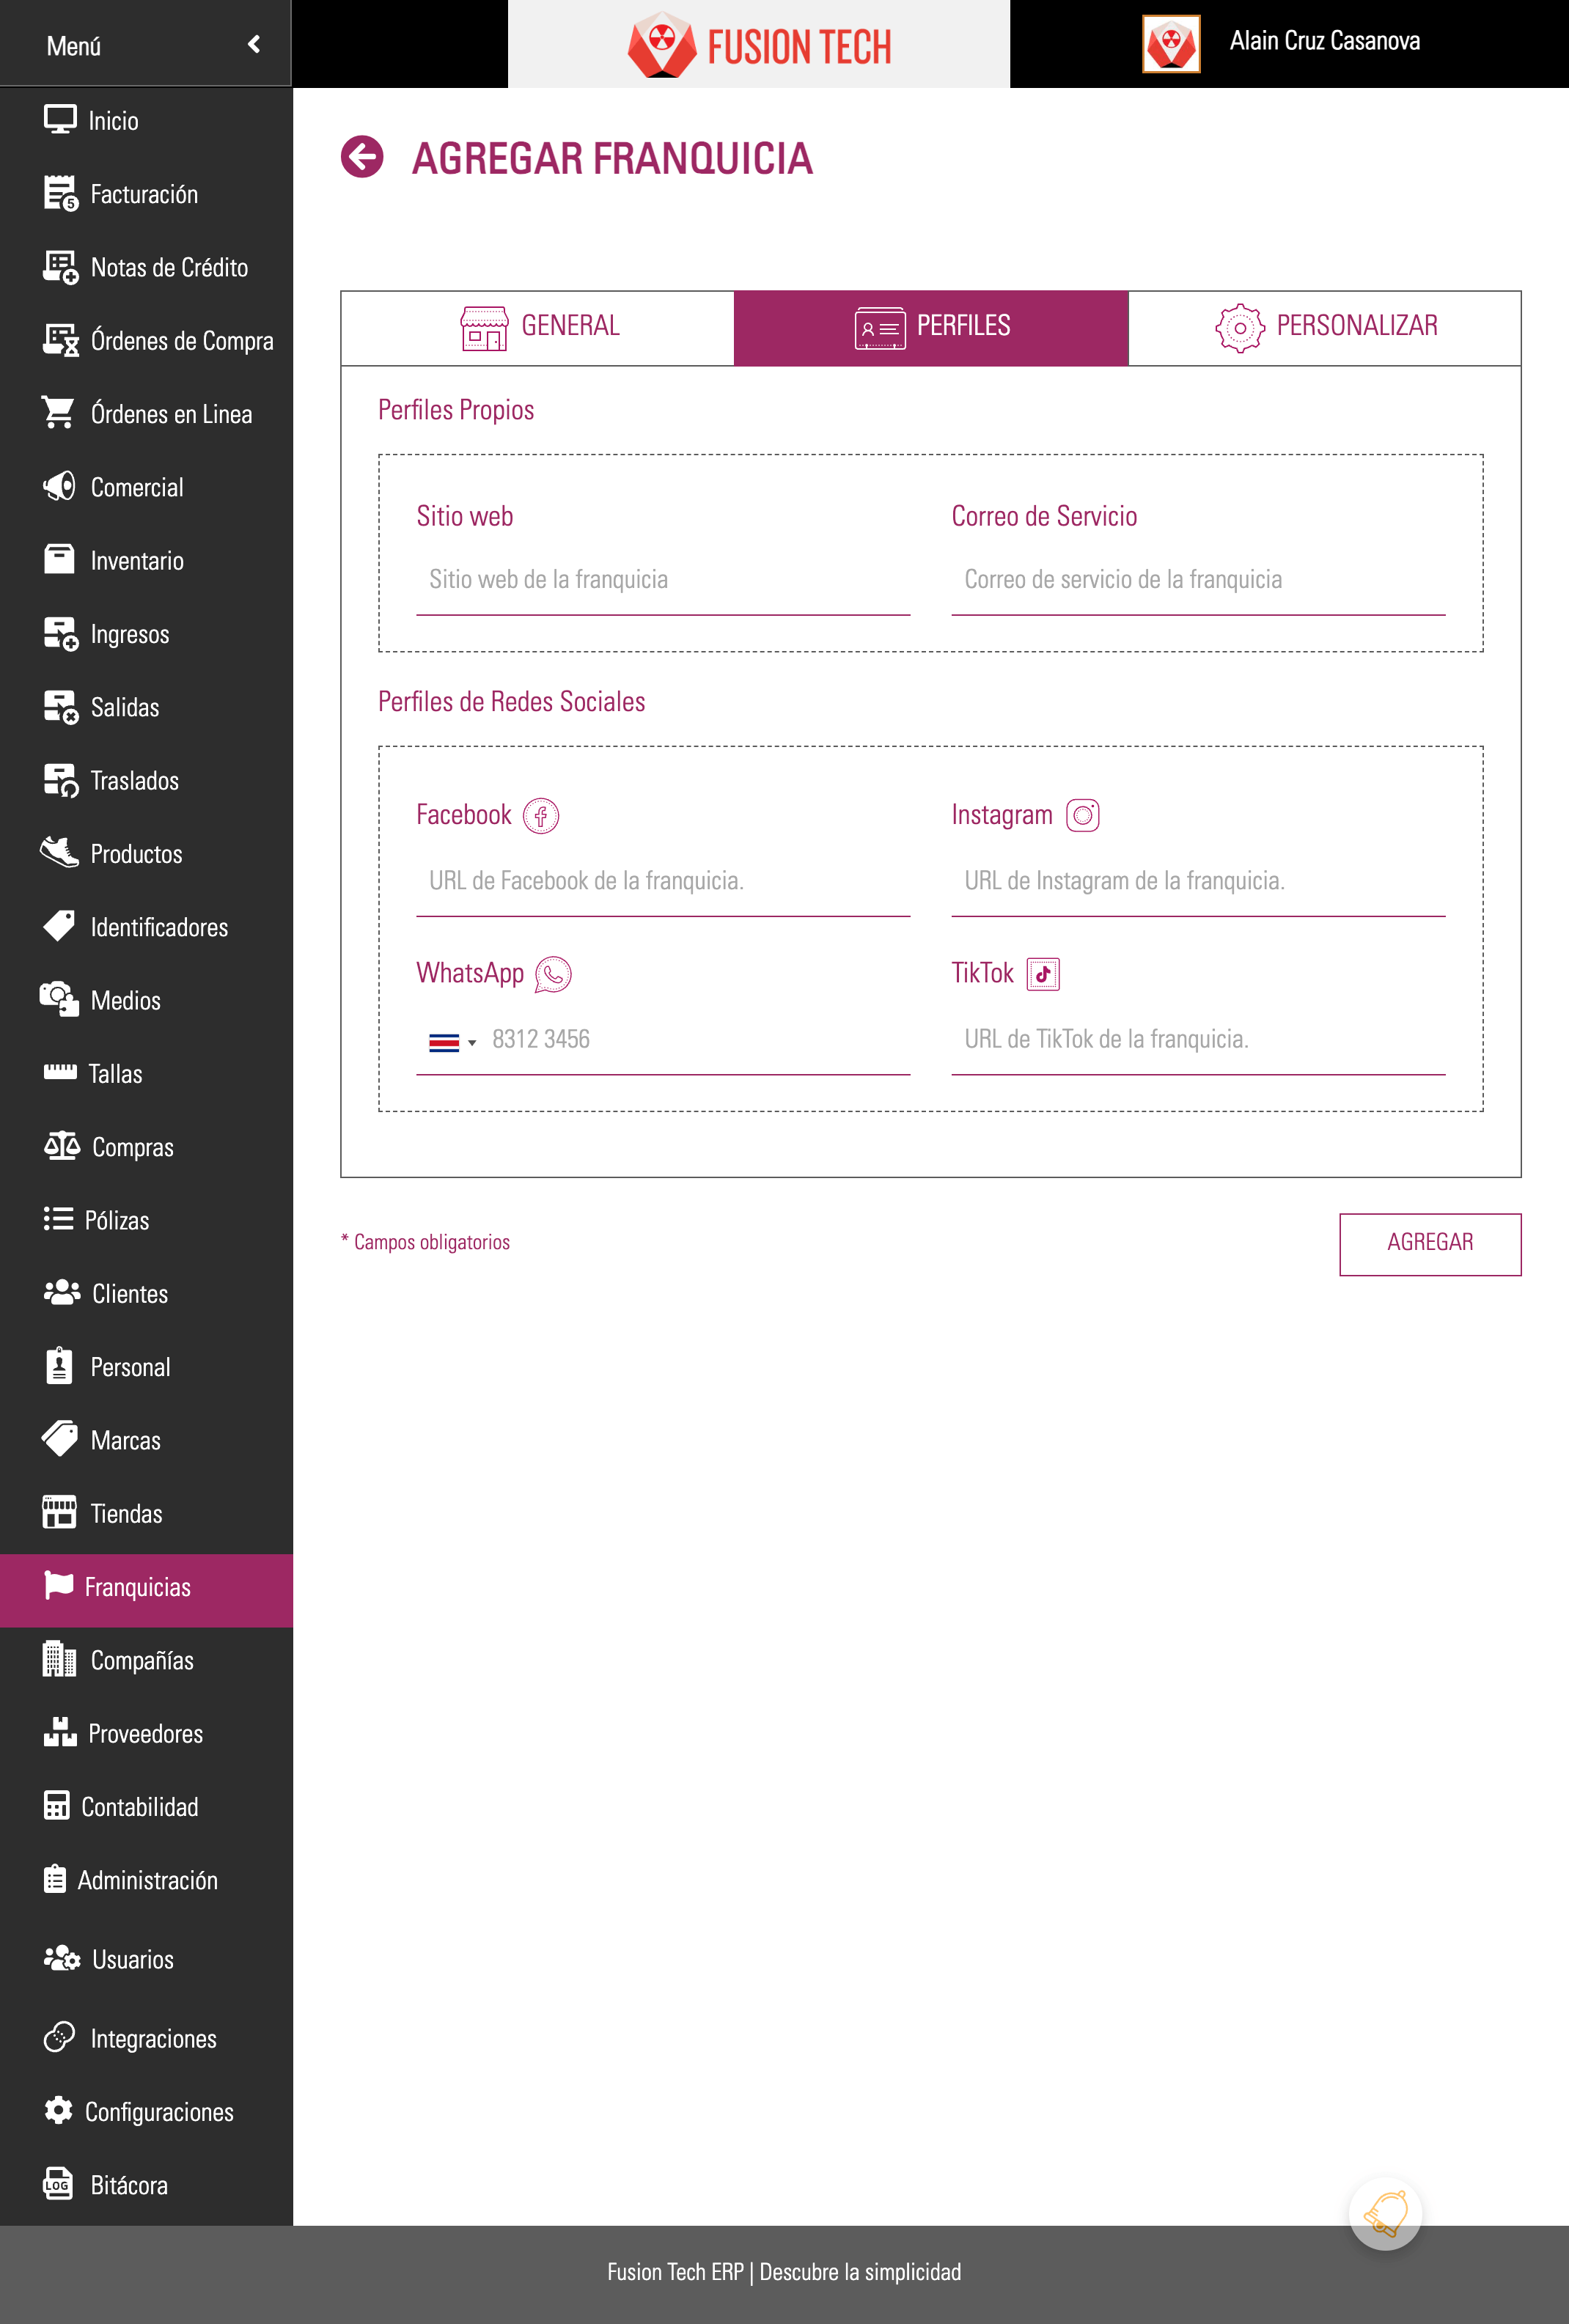
Task: Focus the Sitio web input field
Action: tap(663, 580)
